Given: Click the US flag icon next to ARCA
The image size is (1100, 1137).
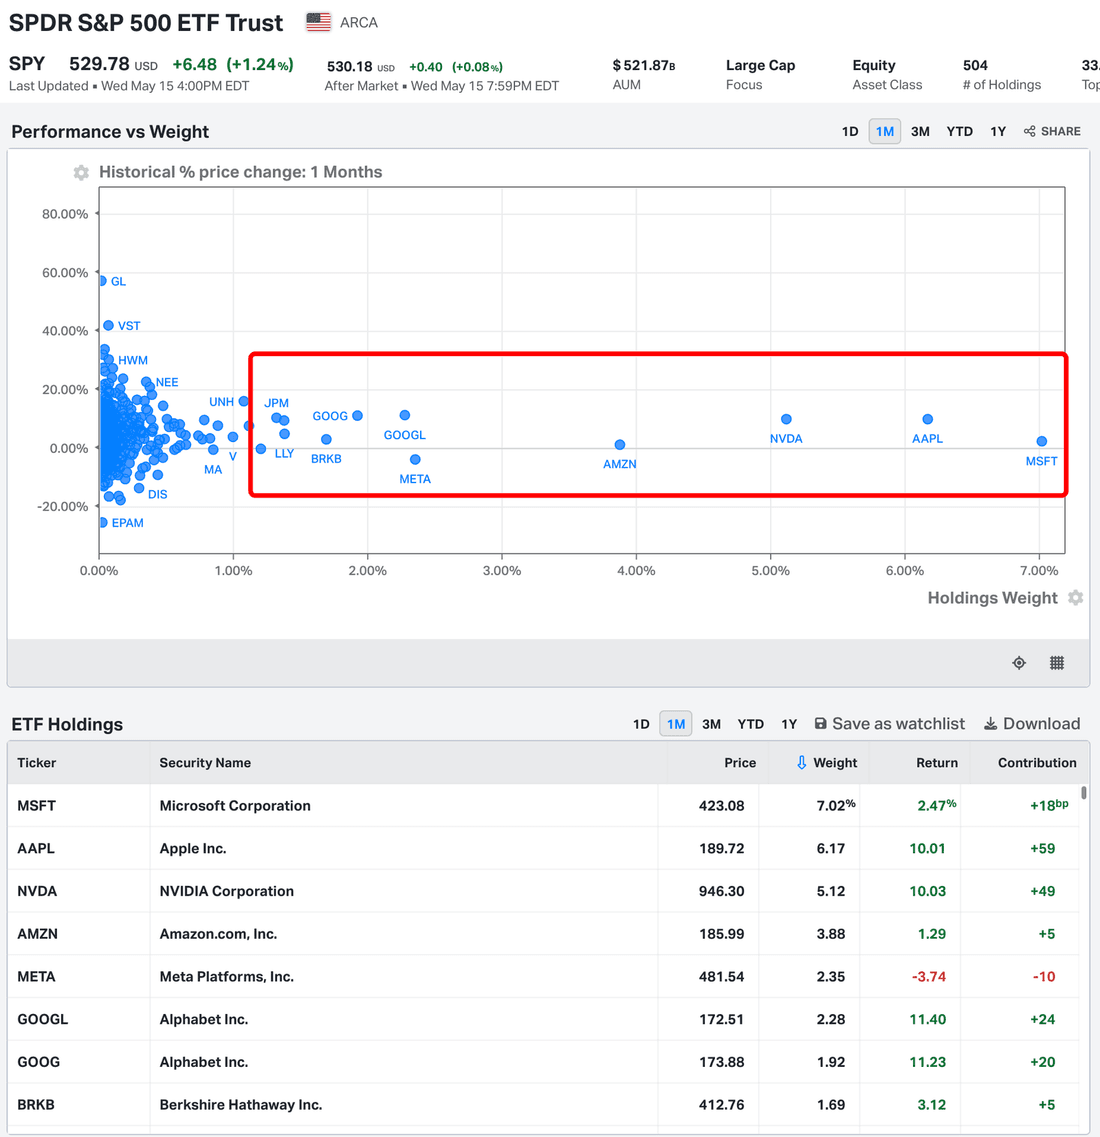Looking at the screenshot, I should 318,22.
